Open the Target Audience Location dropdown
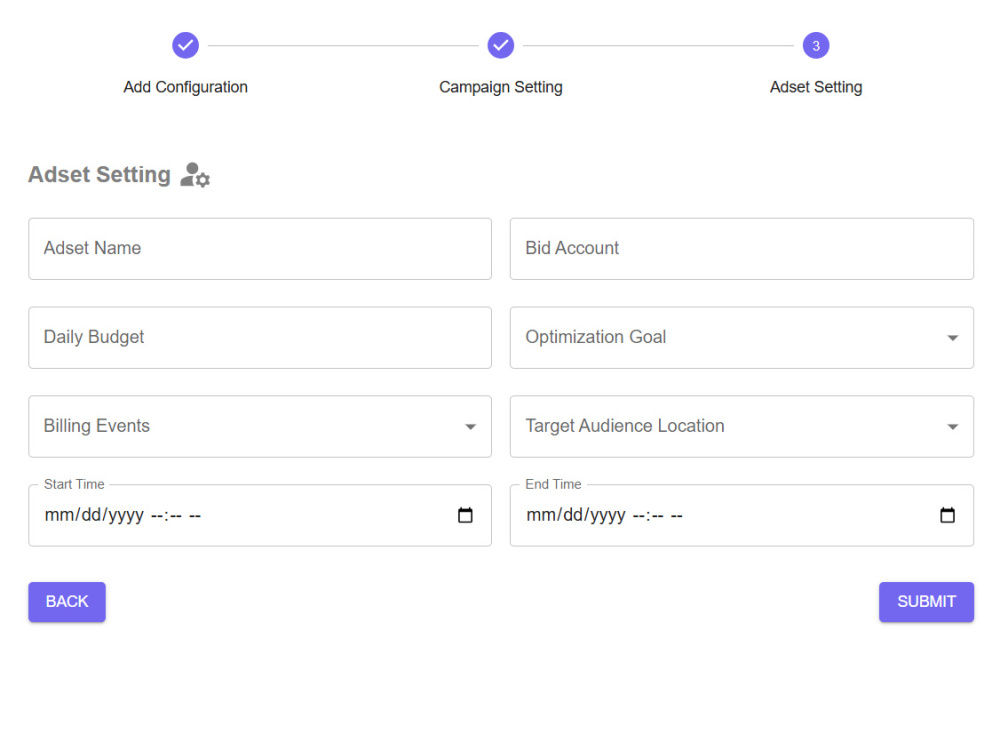The width and height of the screenshot is (1000, 750). (742, 426)
